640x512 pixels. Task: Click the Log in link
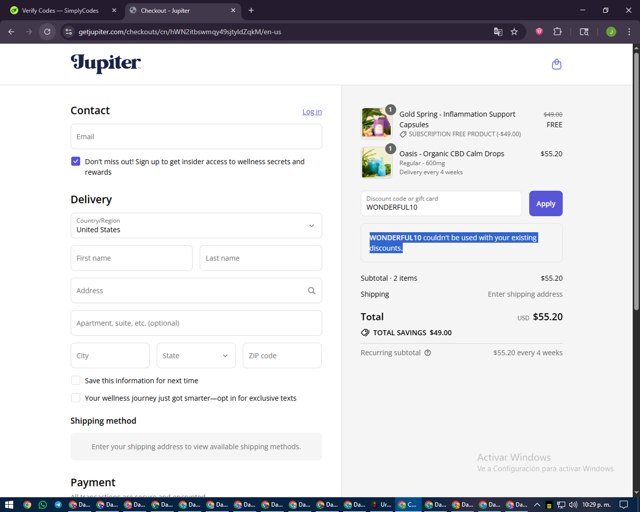(x=312, y=111)
